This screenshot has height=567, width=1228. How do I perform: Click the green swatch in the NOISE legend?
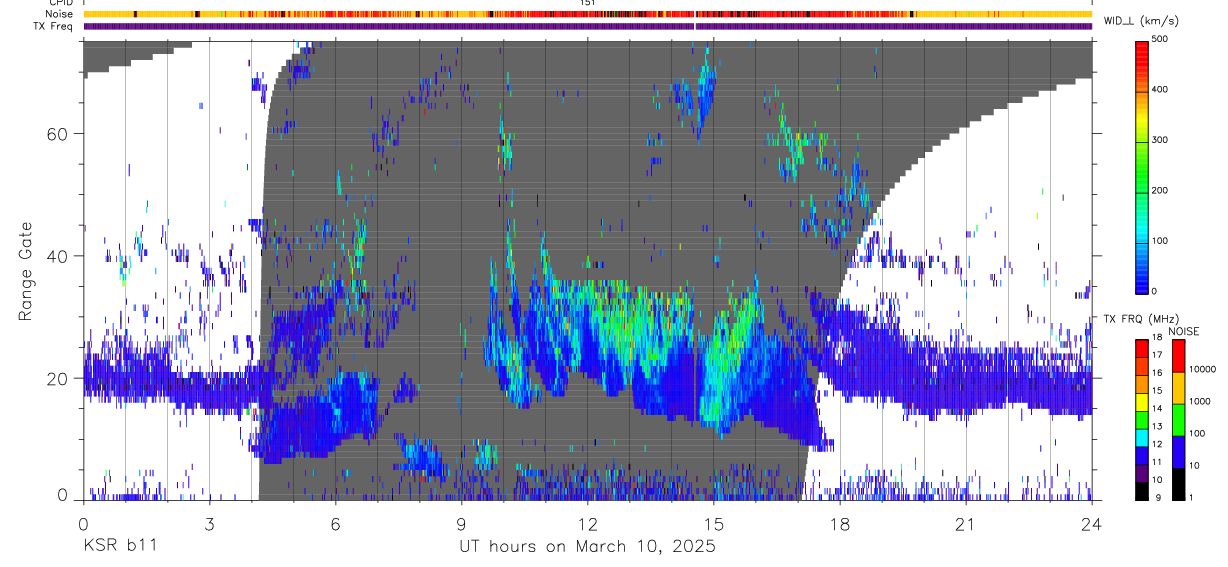pos(1178,419)
